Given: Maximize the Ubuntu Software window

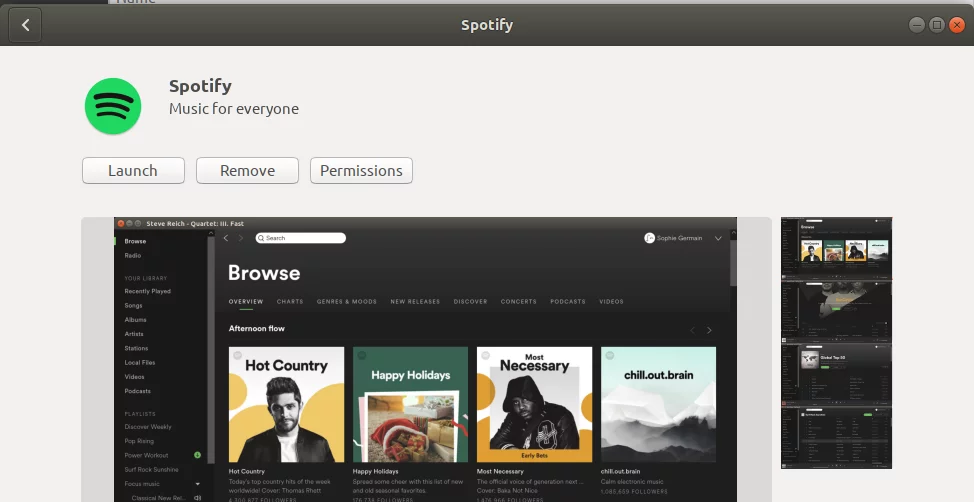Looking at the screenshot, I should 937,25.
